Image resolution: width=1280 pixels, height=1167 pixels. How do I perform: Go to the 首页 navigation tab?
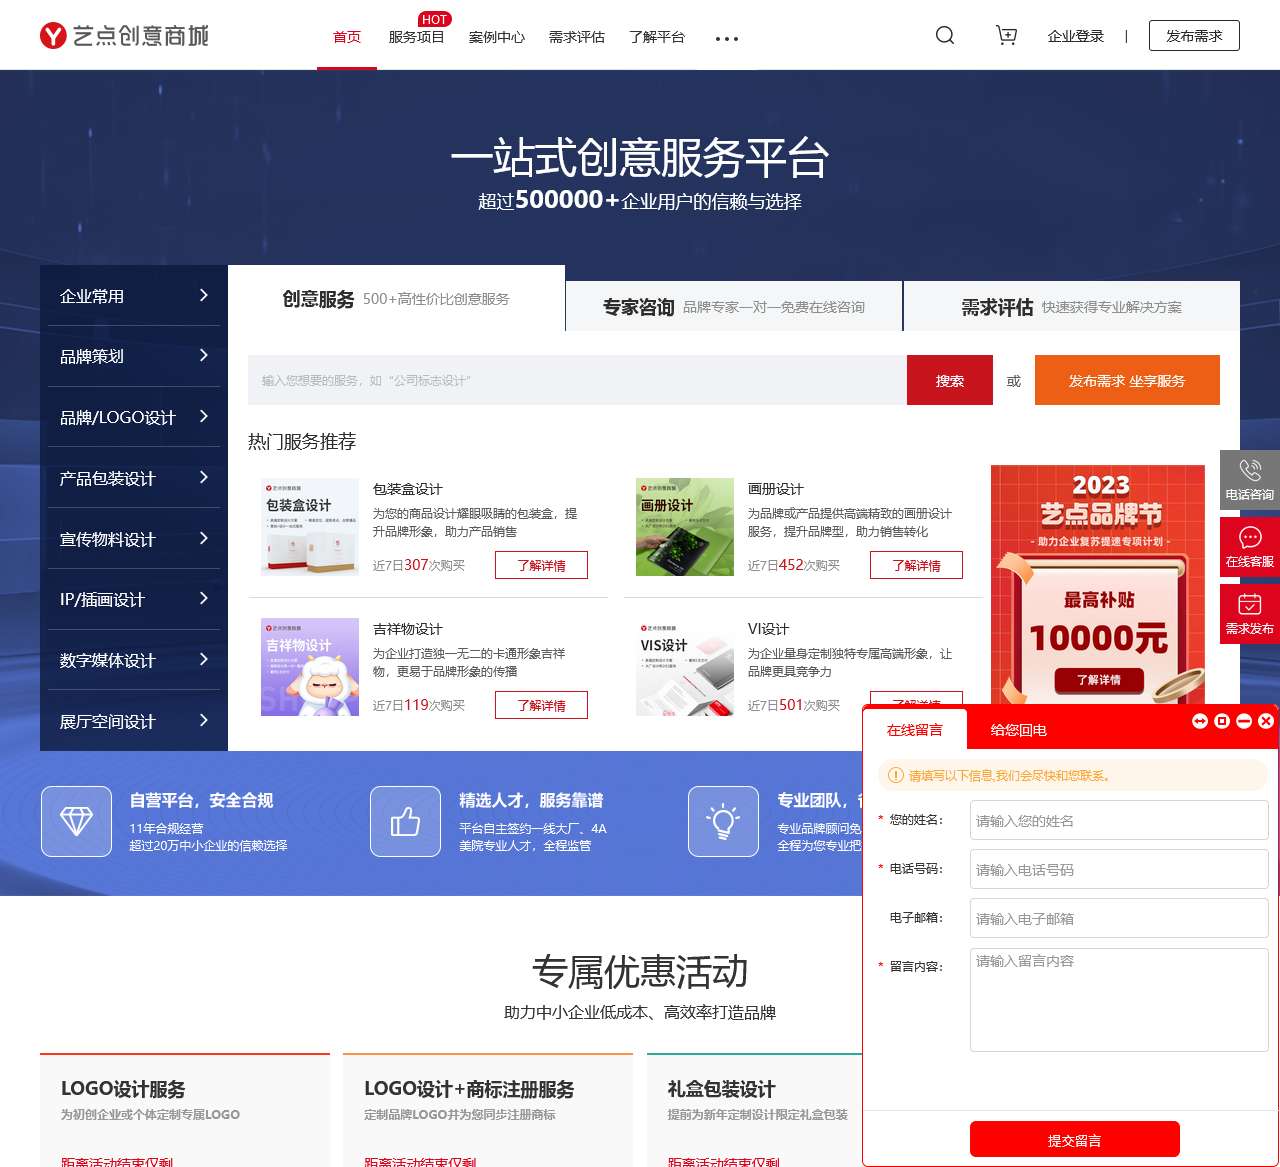(x=347, y=37)
